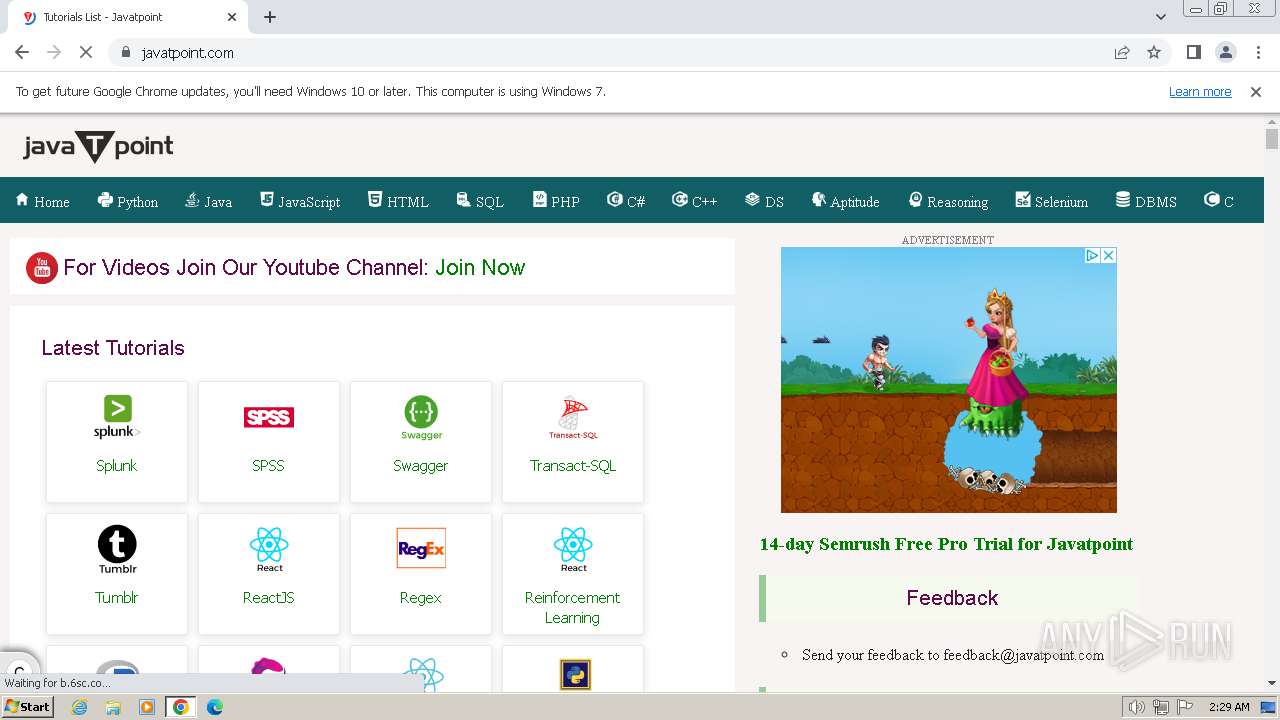Open the C++ menu item
1280x720 pixels.
coord(695,201)
